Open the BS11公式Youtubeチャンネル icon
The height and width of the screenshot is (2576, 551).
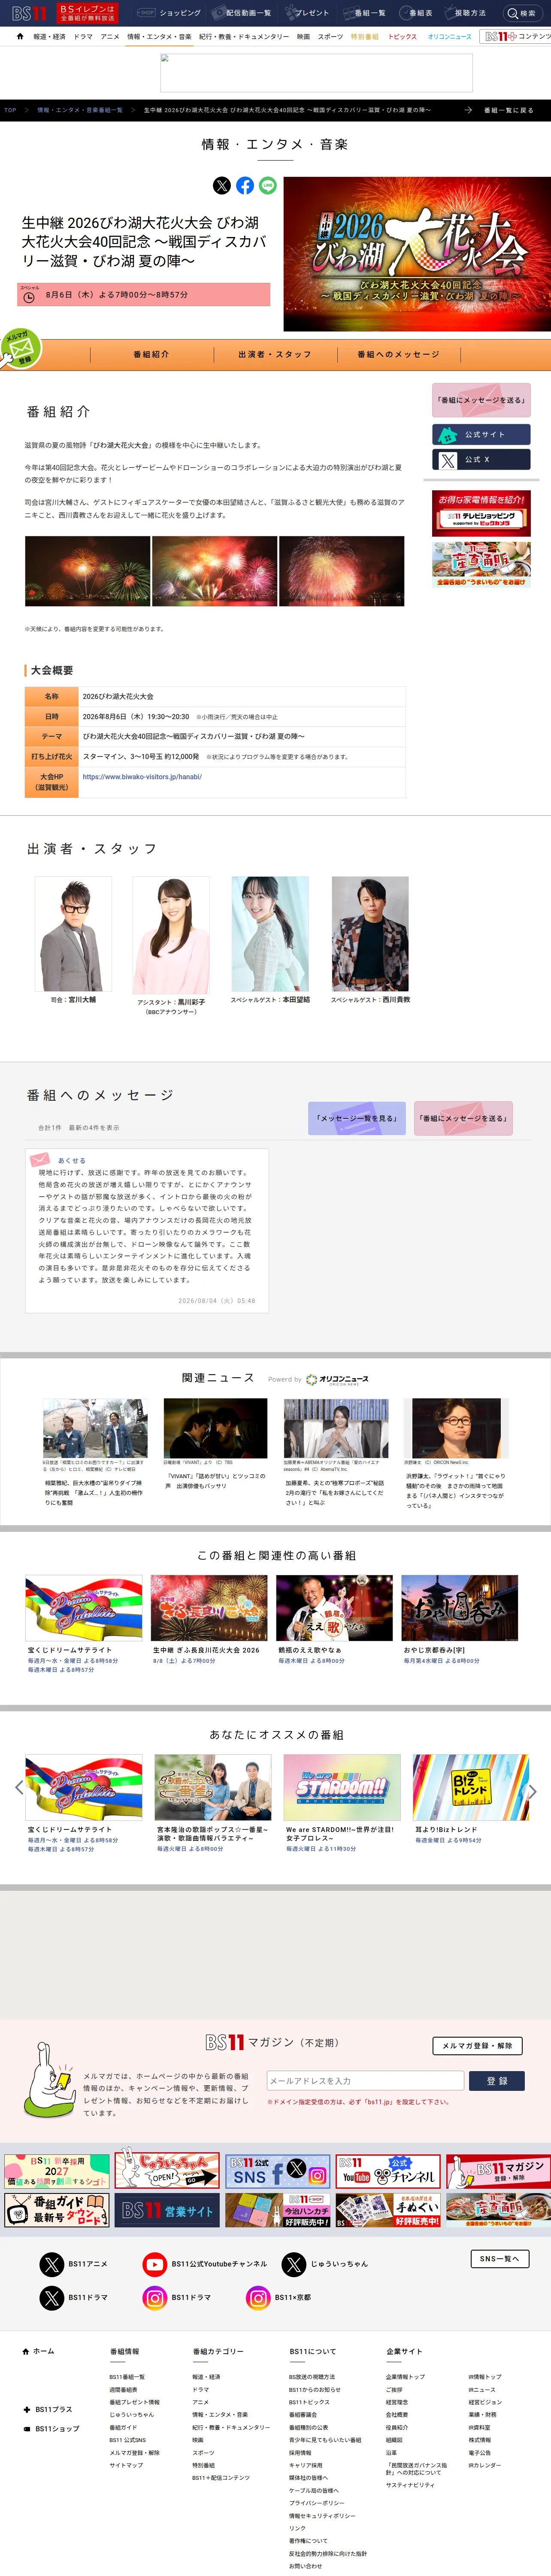pyautogui.click(x=154, y=2264)
